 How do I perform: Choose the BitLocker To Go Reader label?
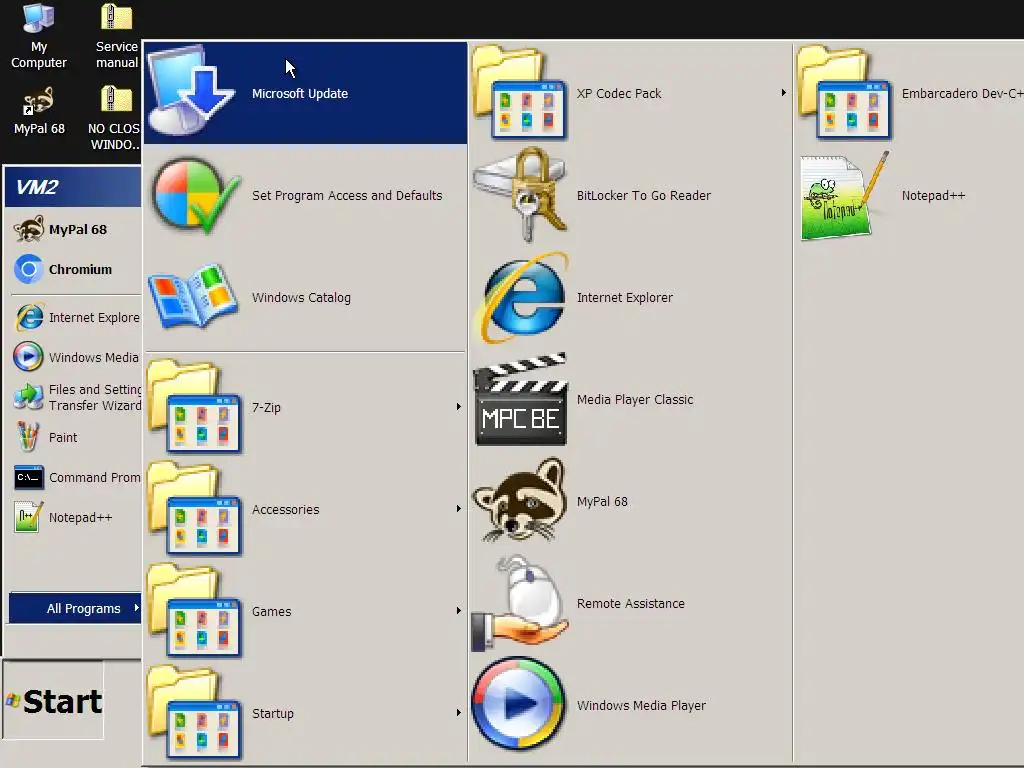(x=644, y=195)
